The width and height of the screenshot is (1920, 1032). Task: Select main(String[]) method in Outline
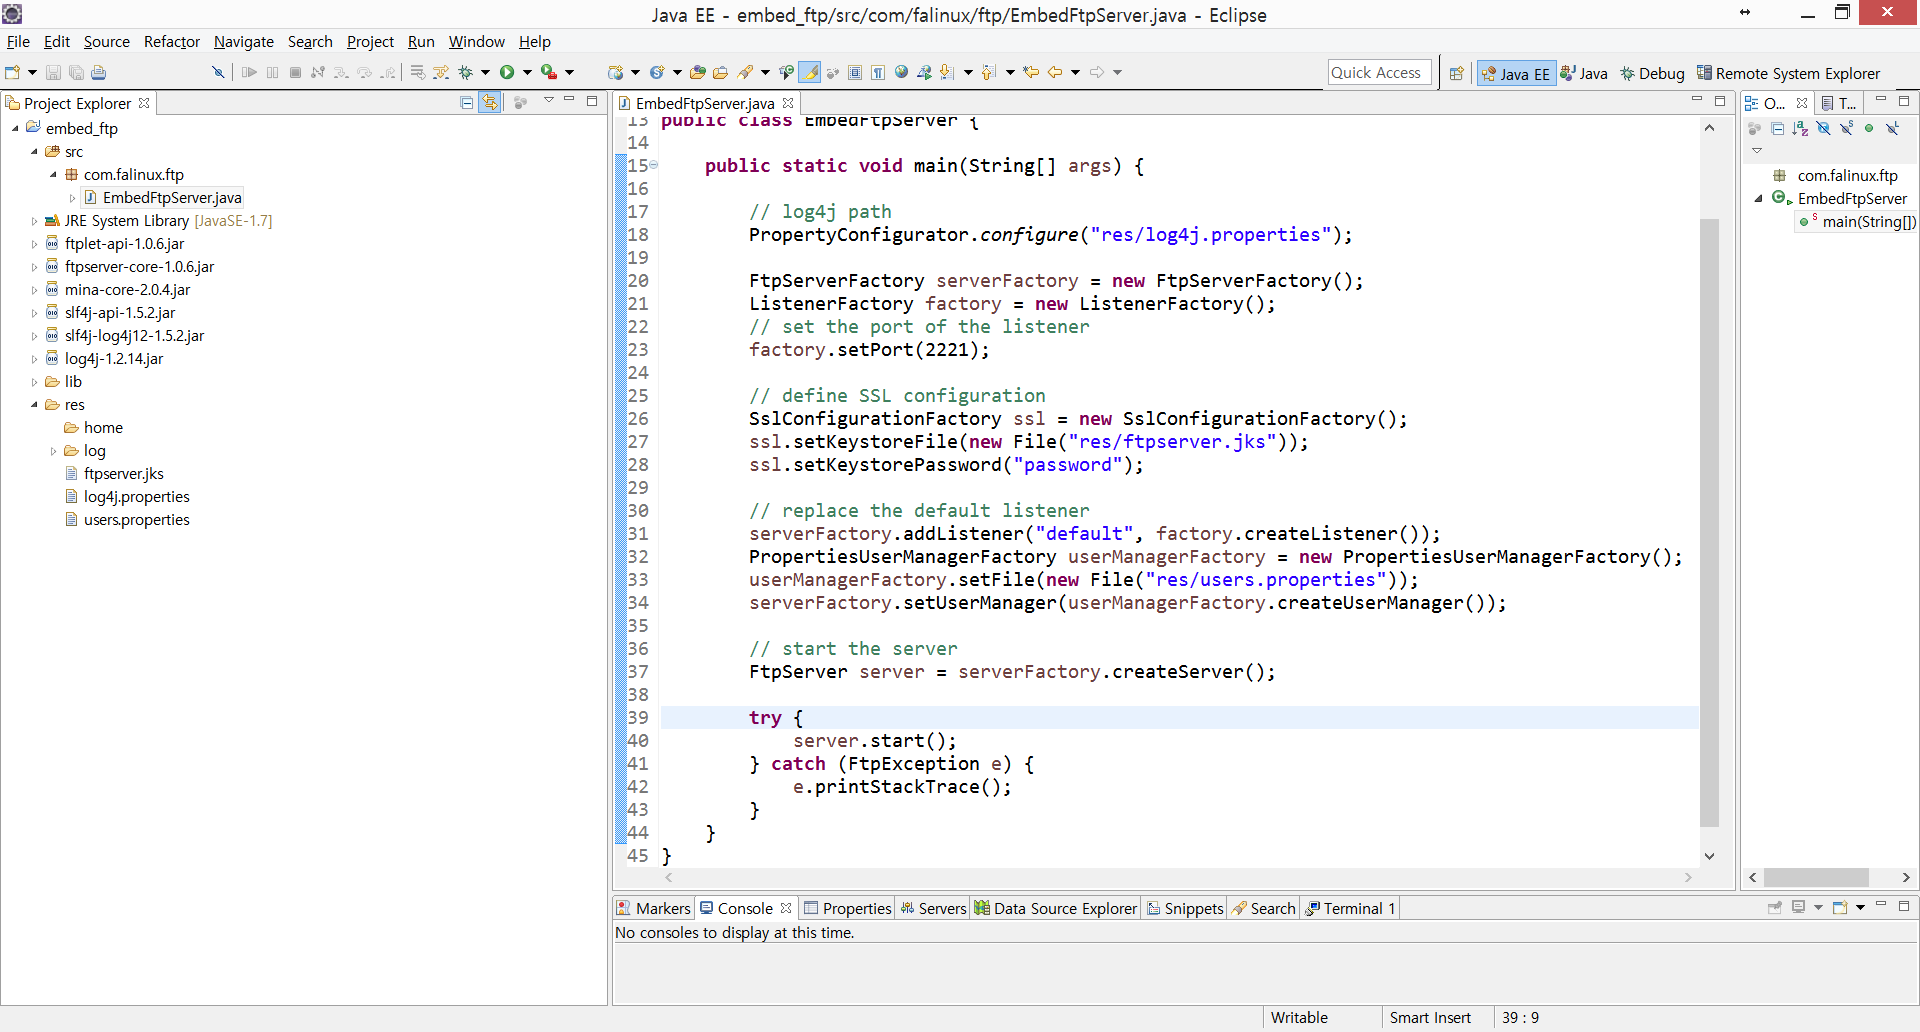click(1868, 222)
